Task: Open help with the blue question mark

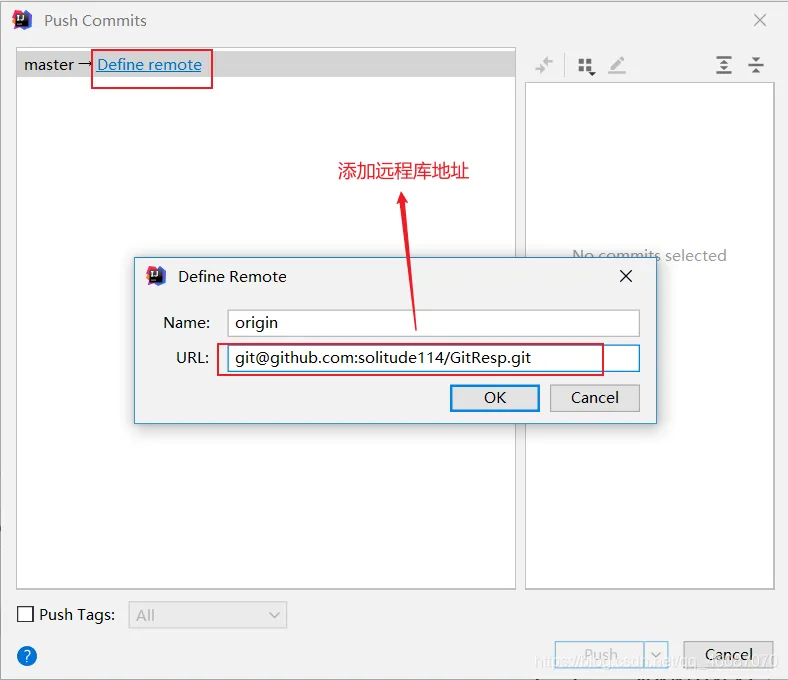Action: click(27, 656)
